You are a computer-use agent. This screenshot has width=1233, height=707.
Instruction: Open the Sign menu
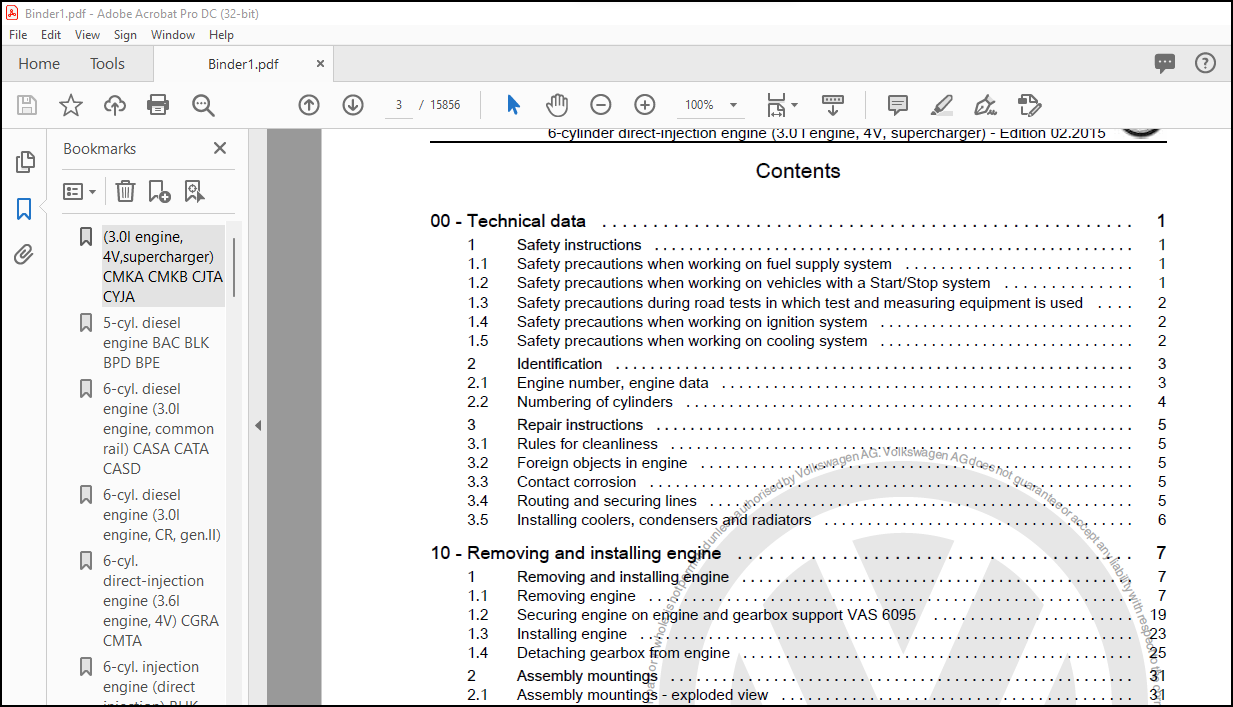(x=125, y=34)
